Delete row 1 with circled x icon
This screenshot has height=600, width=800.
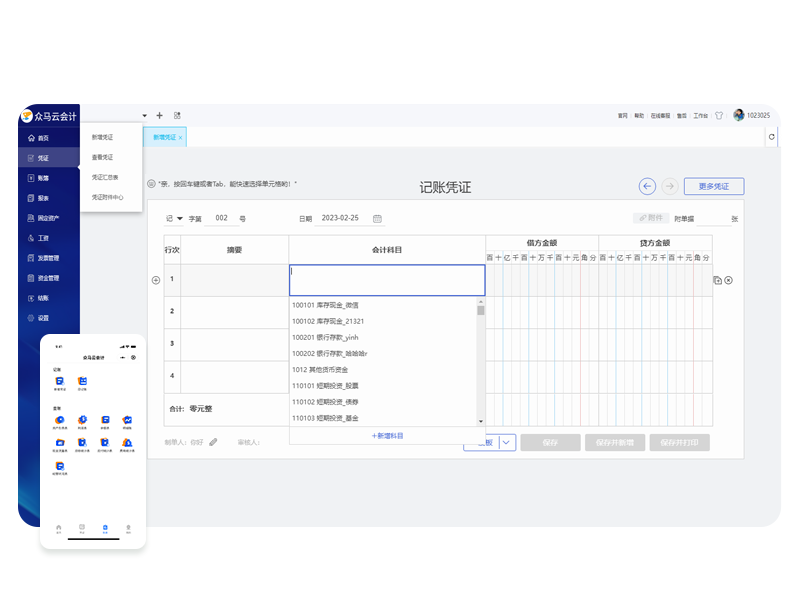(x=729, y=280)
